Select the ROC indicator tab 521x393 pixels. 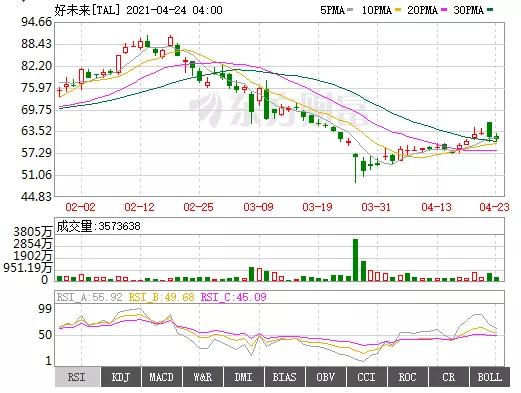(408, 377)
